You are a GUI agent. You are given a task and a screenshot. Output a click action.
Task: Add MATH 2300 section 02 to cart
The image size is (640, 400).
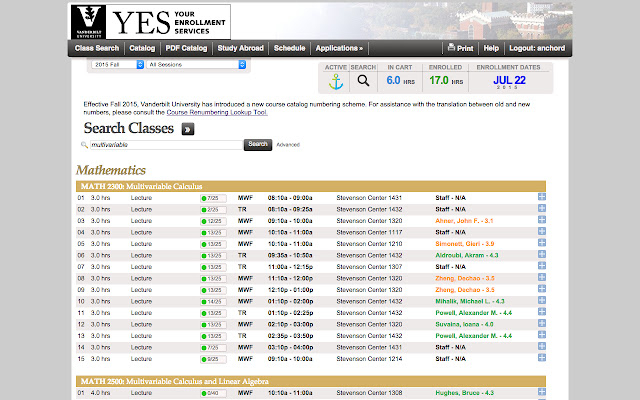pyautogui.click(x=542, y=208)
